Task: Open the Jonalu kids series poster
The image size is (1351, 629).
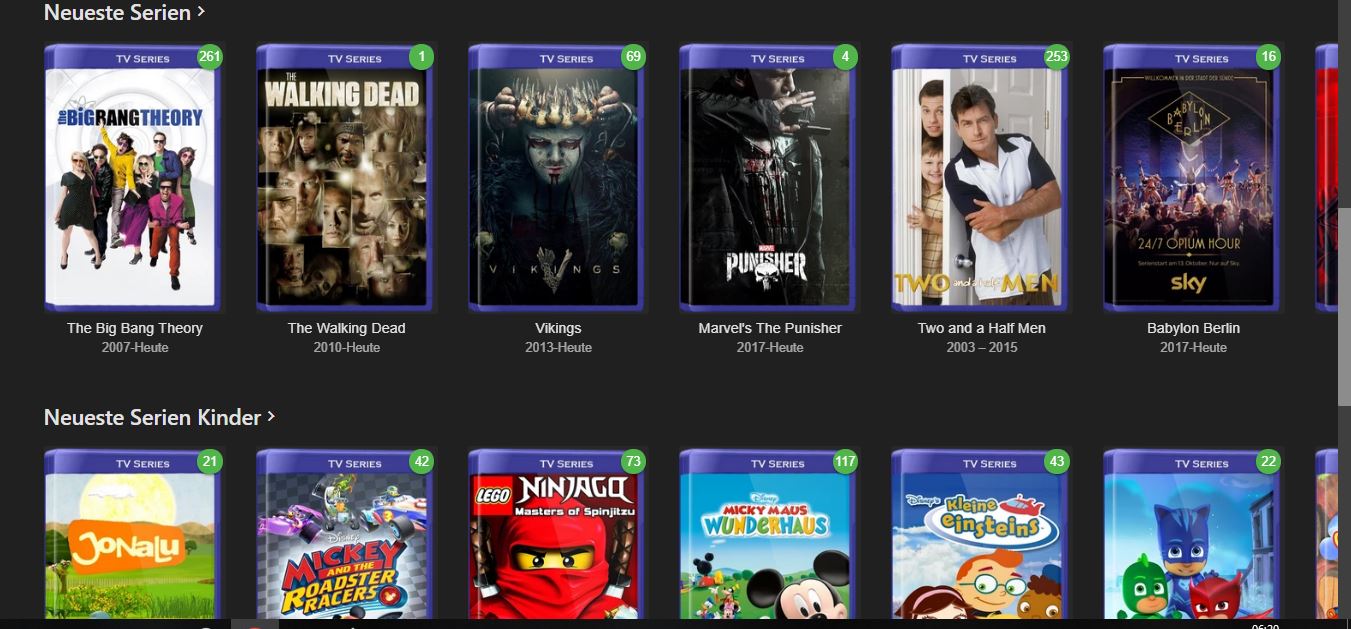Action: point(133,535)
